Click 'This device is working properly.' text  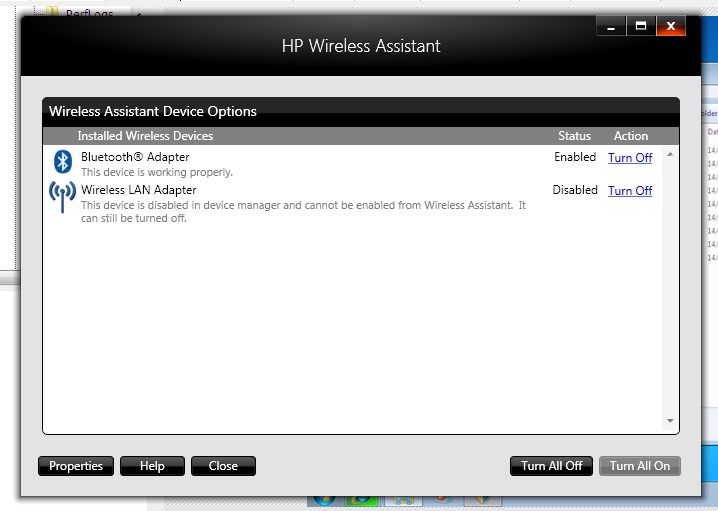pyautogui.click(x=157, y=172)
